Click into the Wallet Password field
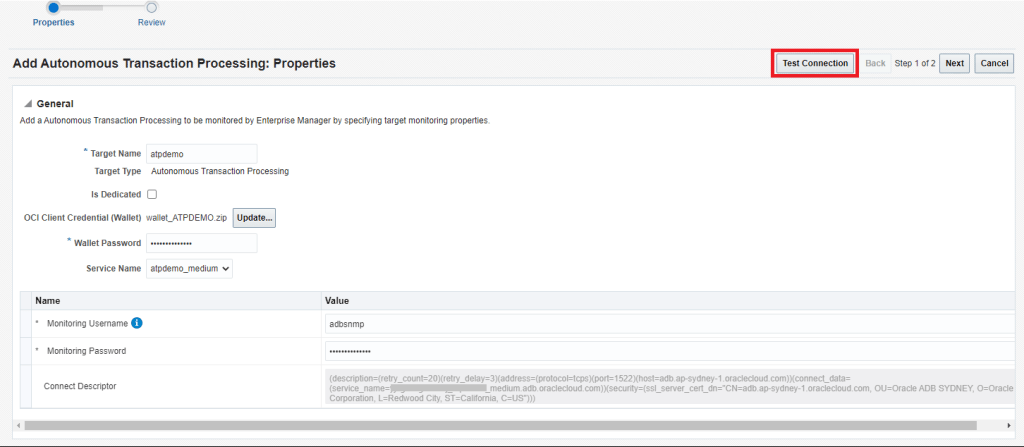 click(x=201, y=243)
